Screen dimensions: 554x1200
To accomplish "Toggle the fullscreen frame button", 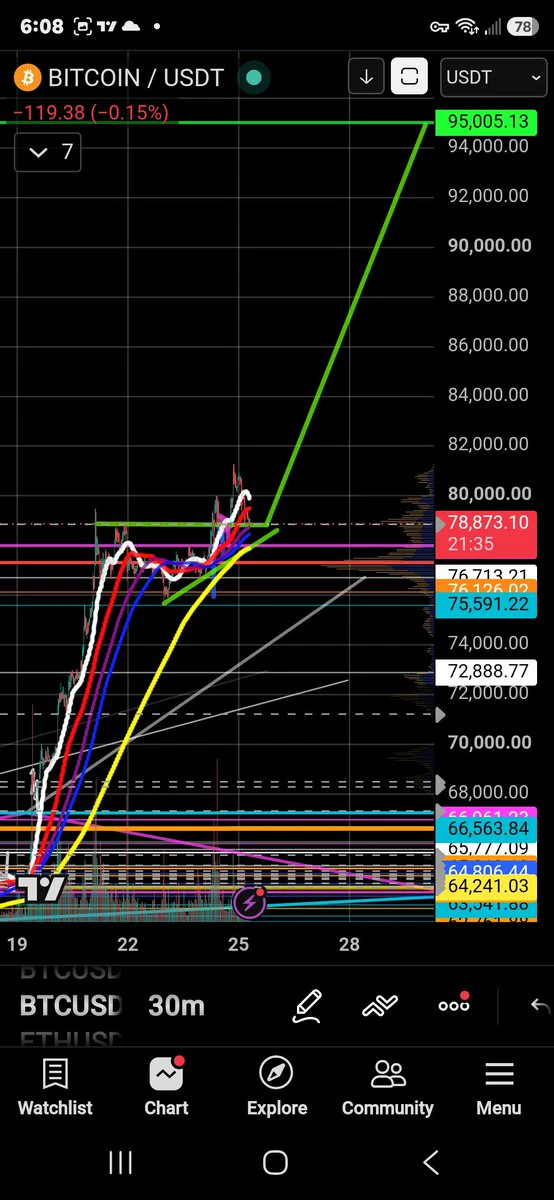I will coord(409,76).
